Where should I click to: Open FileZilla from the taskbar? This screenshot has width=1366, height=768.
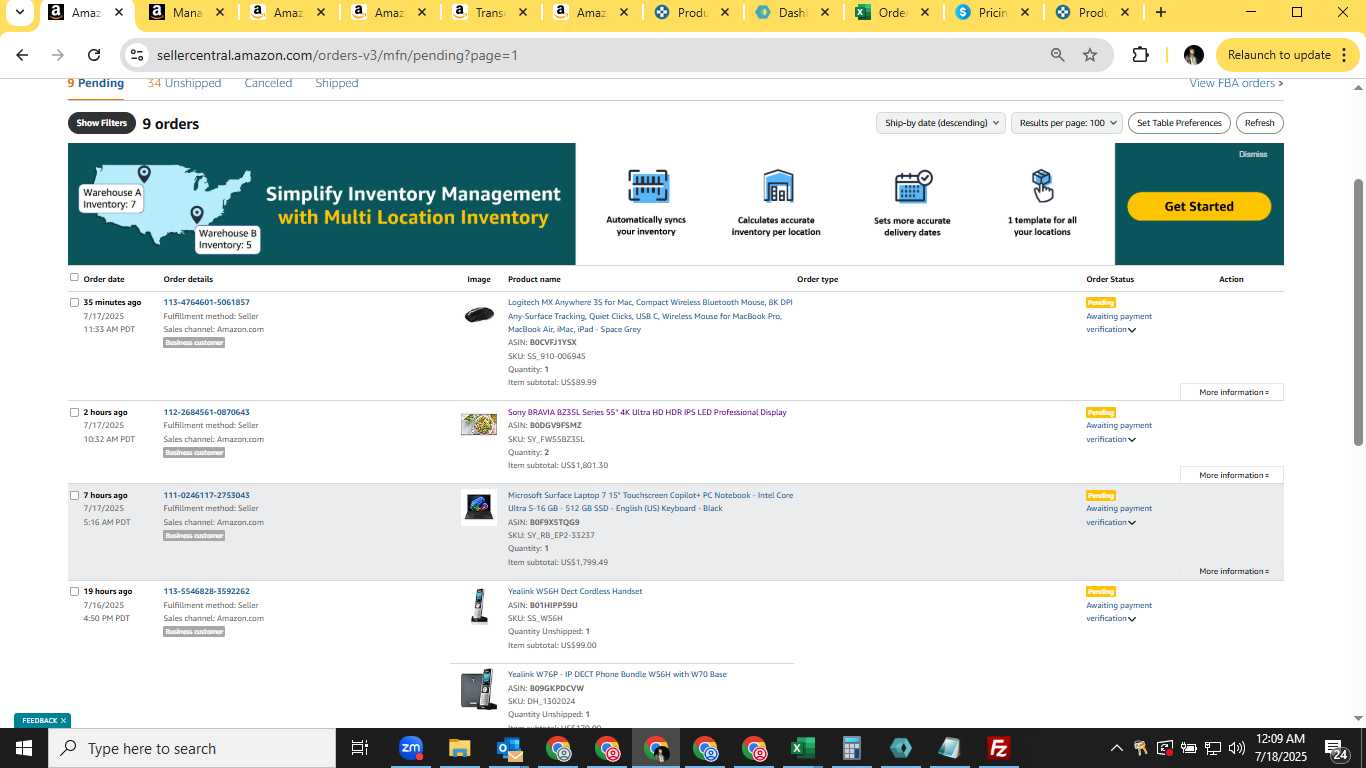(x=998, y=748)
